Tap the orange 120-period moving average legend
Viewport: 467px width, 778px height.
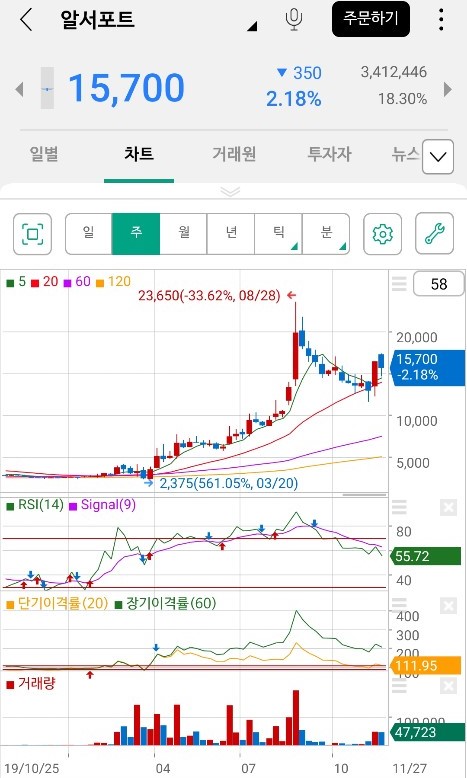tap(113, 282)
